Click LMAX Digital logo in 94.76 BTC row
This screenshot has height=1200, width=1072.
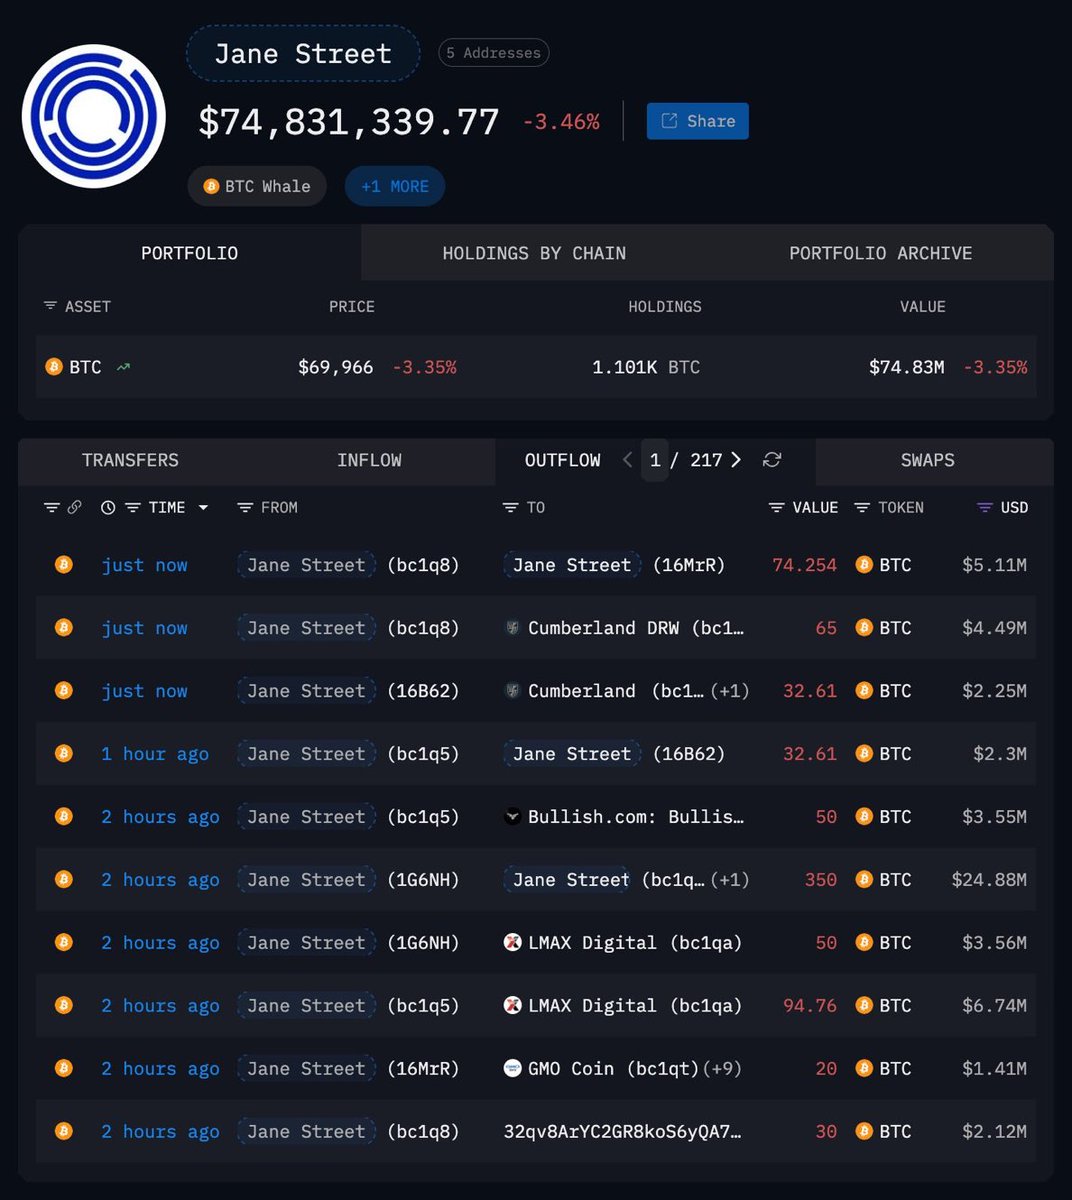click(512, 1005)
